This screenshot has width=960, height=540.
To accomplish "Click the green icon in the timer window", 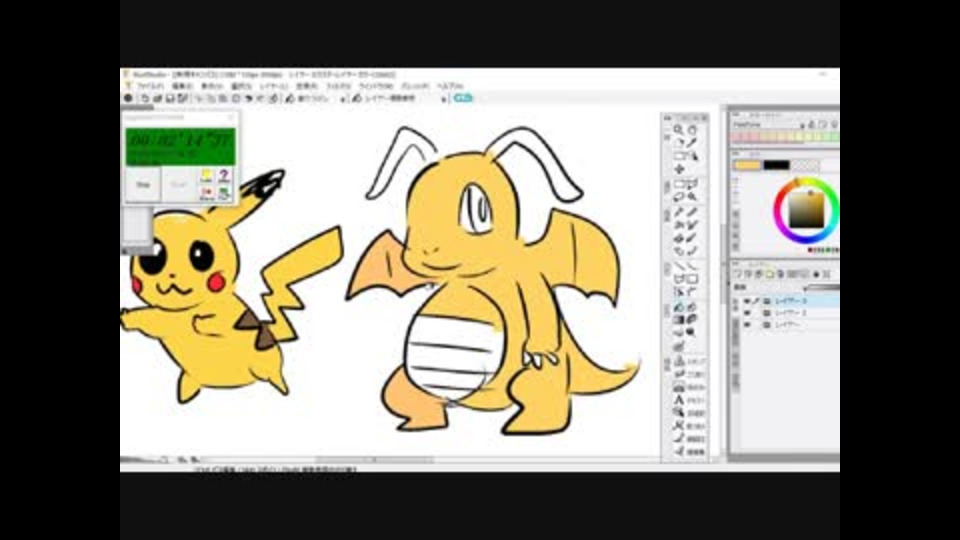I will (x=224, y=193).
